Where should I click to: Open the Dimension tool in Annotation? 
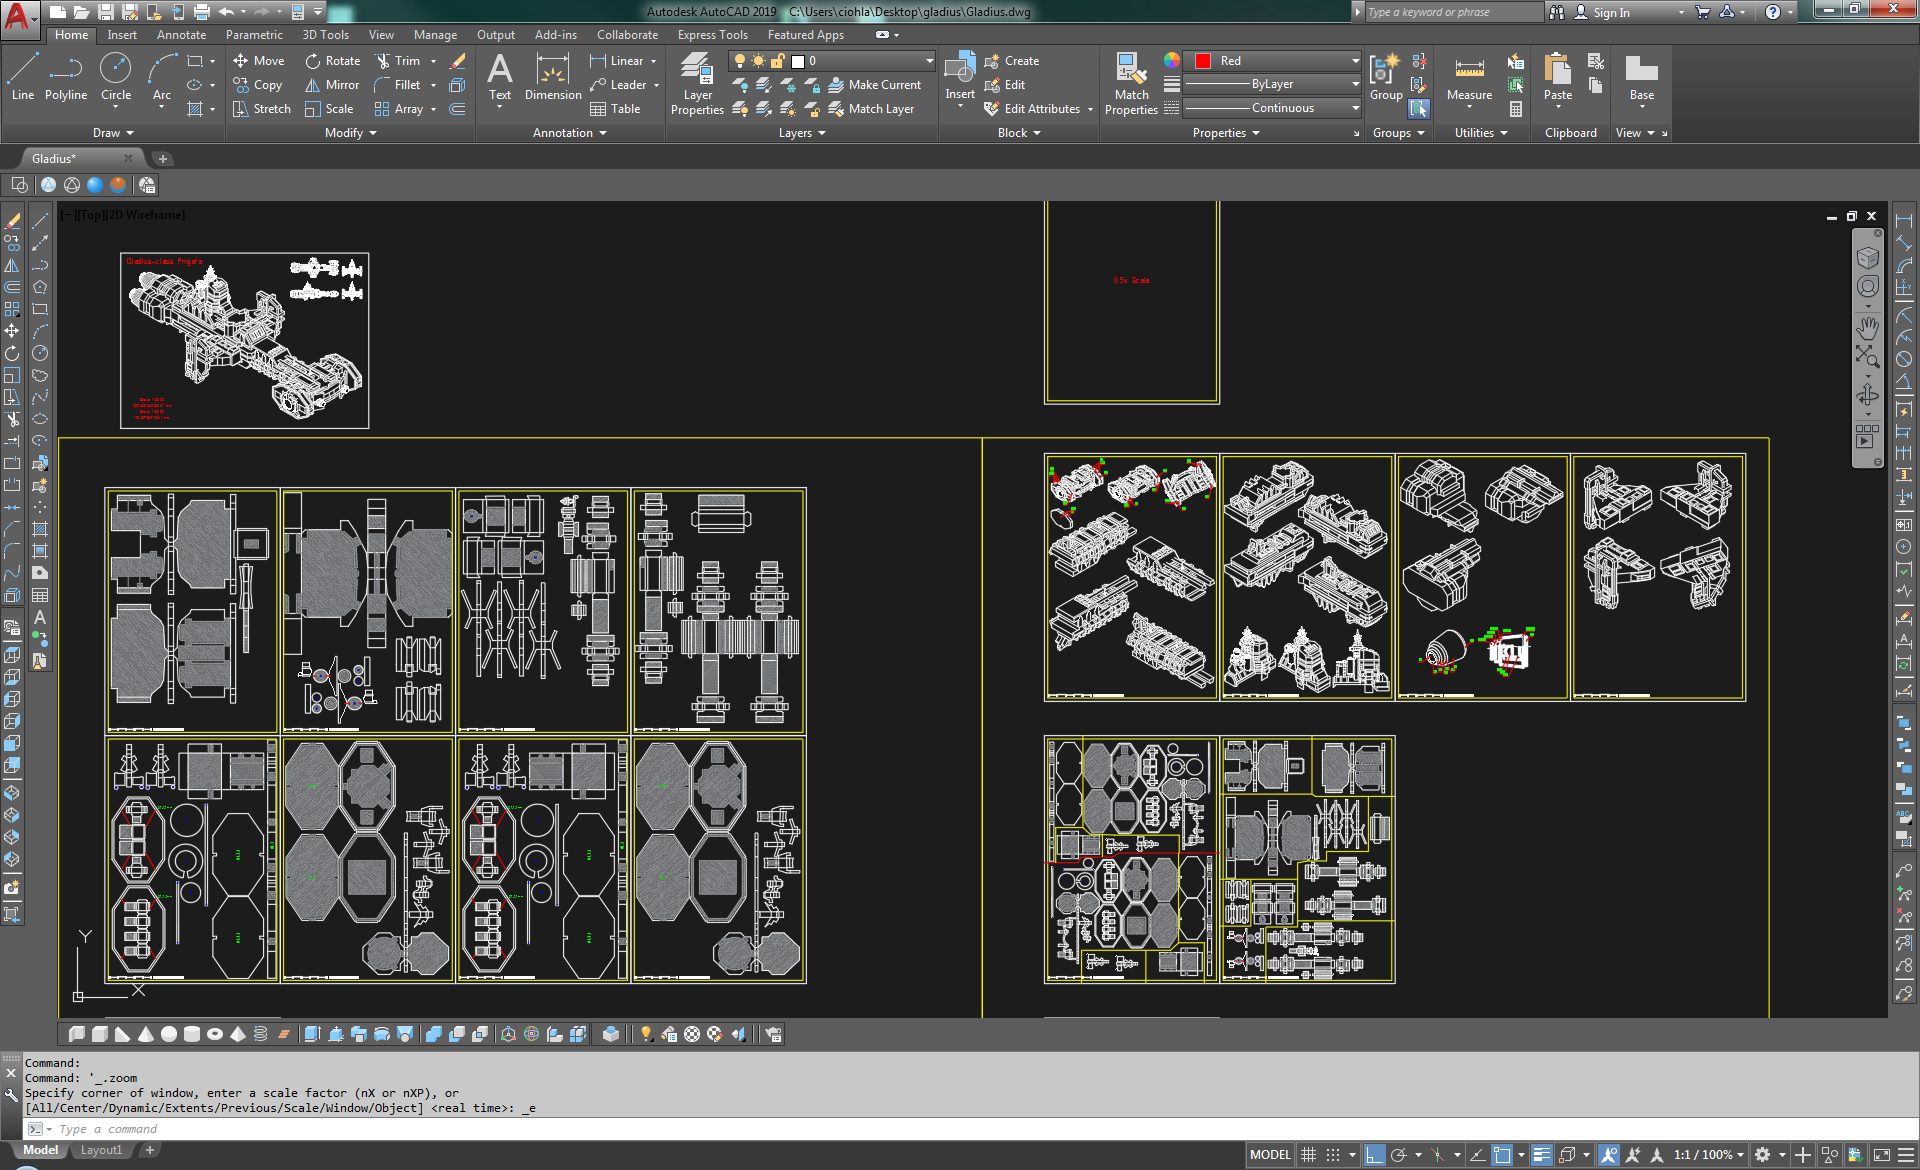553,75
